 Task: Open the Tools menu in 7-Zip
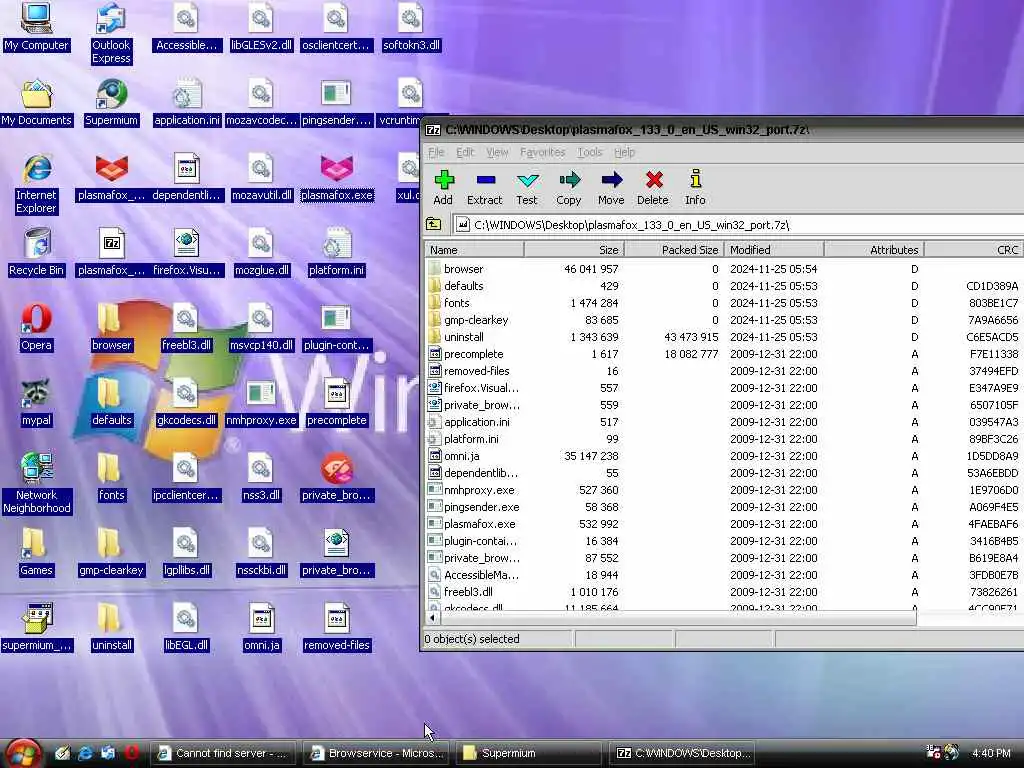(x=590, y=152)
